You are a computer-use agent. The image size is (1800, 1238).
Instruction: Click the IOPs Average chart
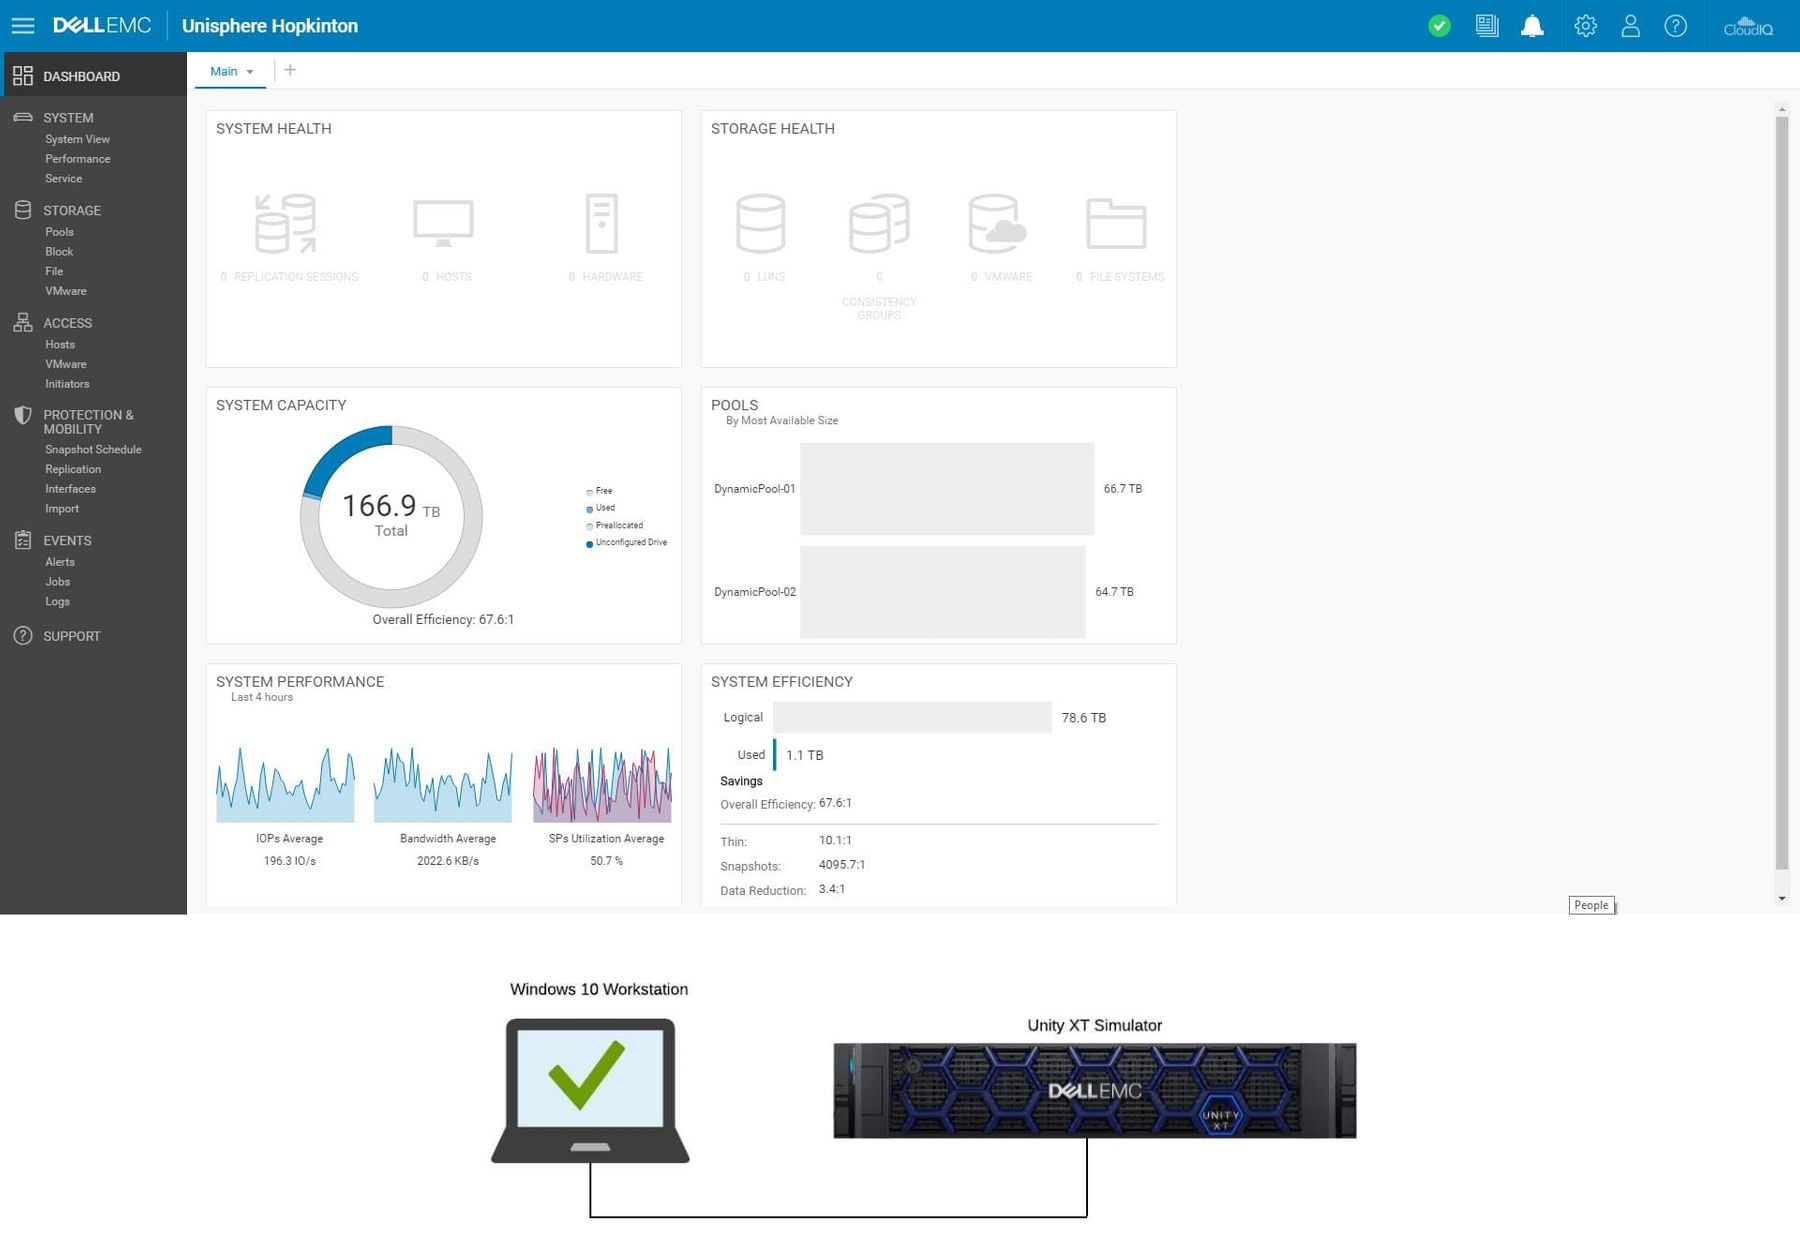(285, 785)
